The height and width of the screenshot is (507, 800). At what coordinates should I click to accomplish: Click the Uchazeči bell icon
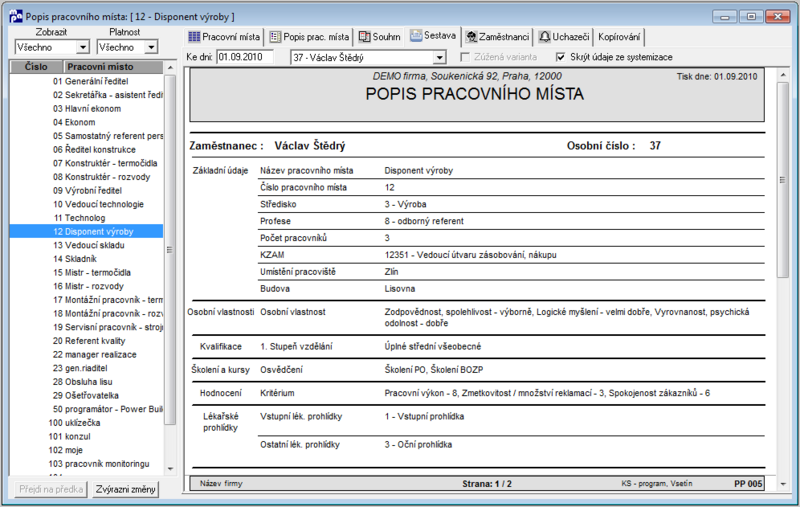point(545,37)
